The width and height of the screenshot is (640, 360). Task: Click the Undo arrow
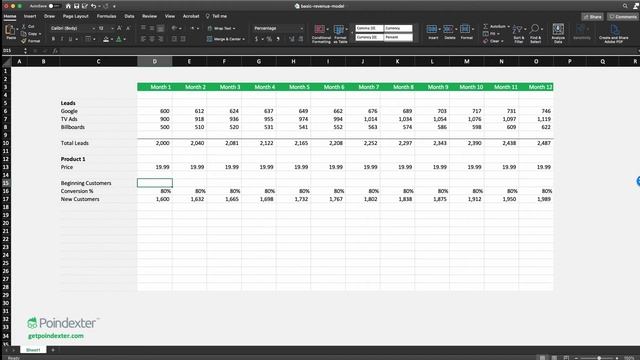[93, 6]
